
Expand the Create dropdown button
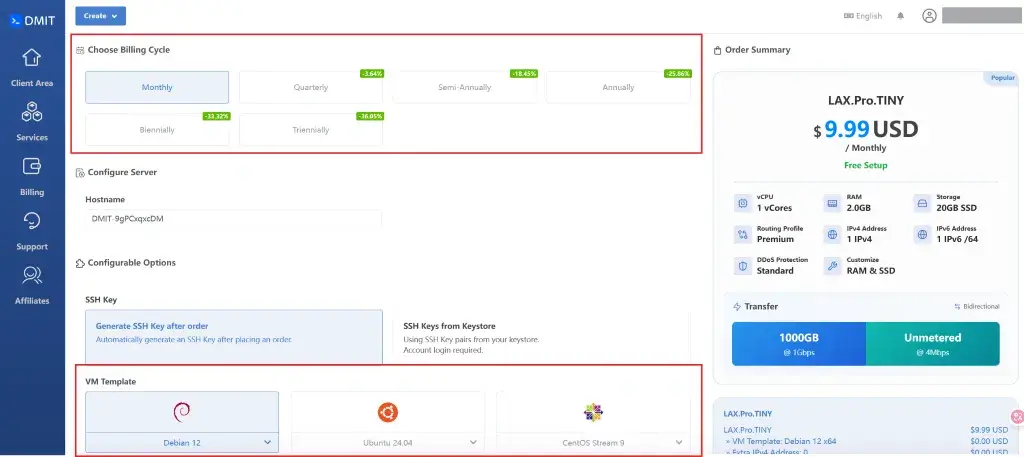[x=100, y=16]
